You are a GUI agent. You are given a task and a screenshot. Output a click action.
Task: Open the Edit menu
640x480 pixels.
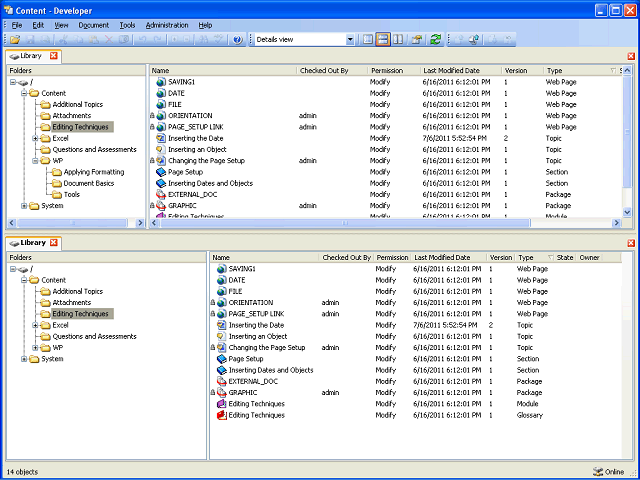click(x=38, y=25)
